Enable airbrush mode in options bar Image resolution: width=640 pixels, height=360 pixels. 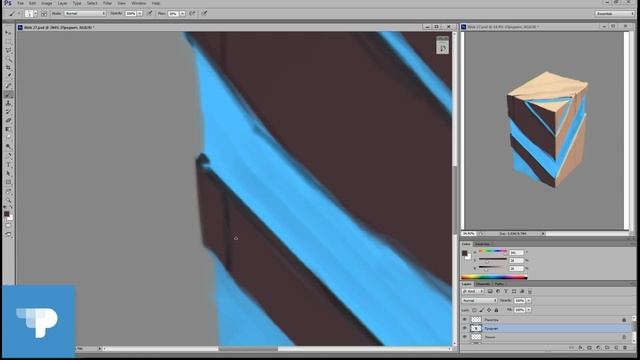(192, 13)
